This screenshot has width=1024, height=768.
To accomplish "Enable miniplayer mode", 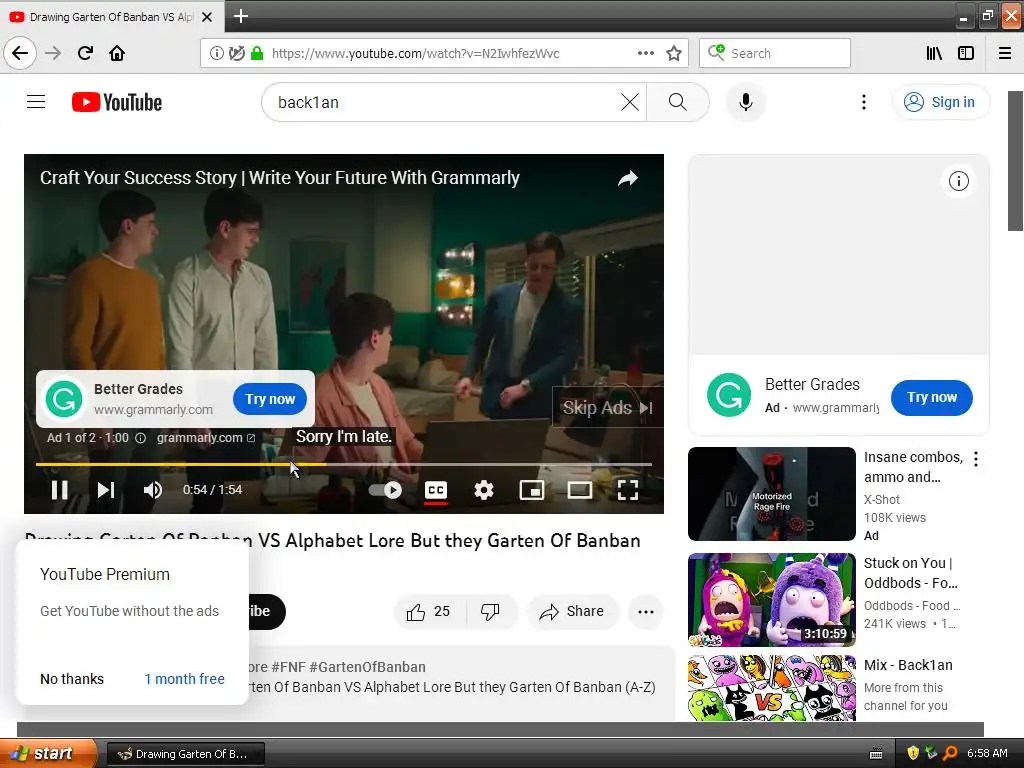I will pyautogui.click(x=532, y=490).
